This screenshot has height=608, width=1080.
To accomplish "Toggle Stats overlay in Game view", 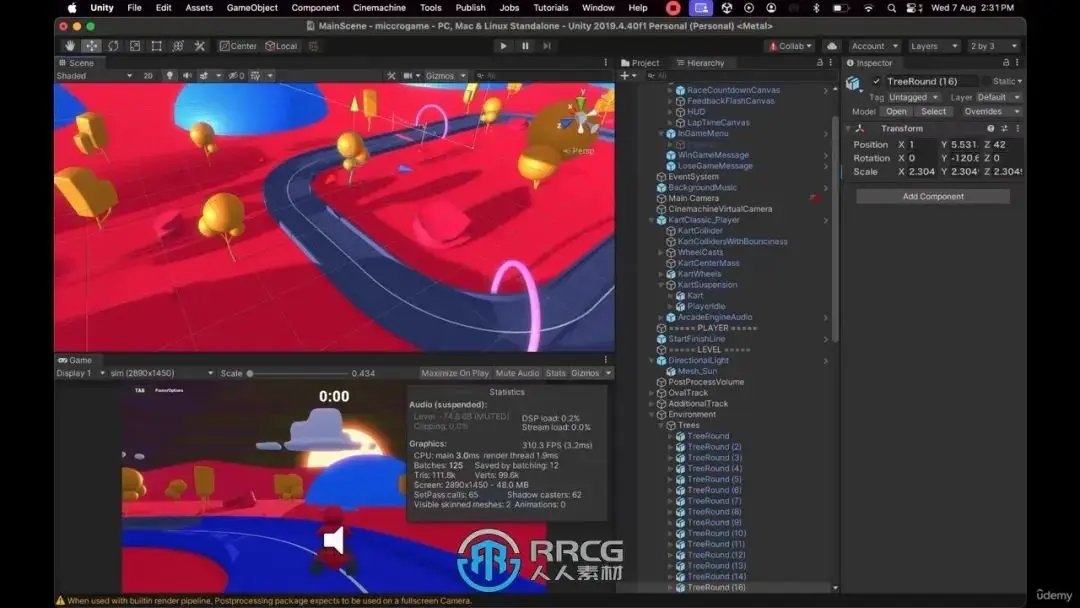I will coord(555,373).
